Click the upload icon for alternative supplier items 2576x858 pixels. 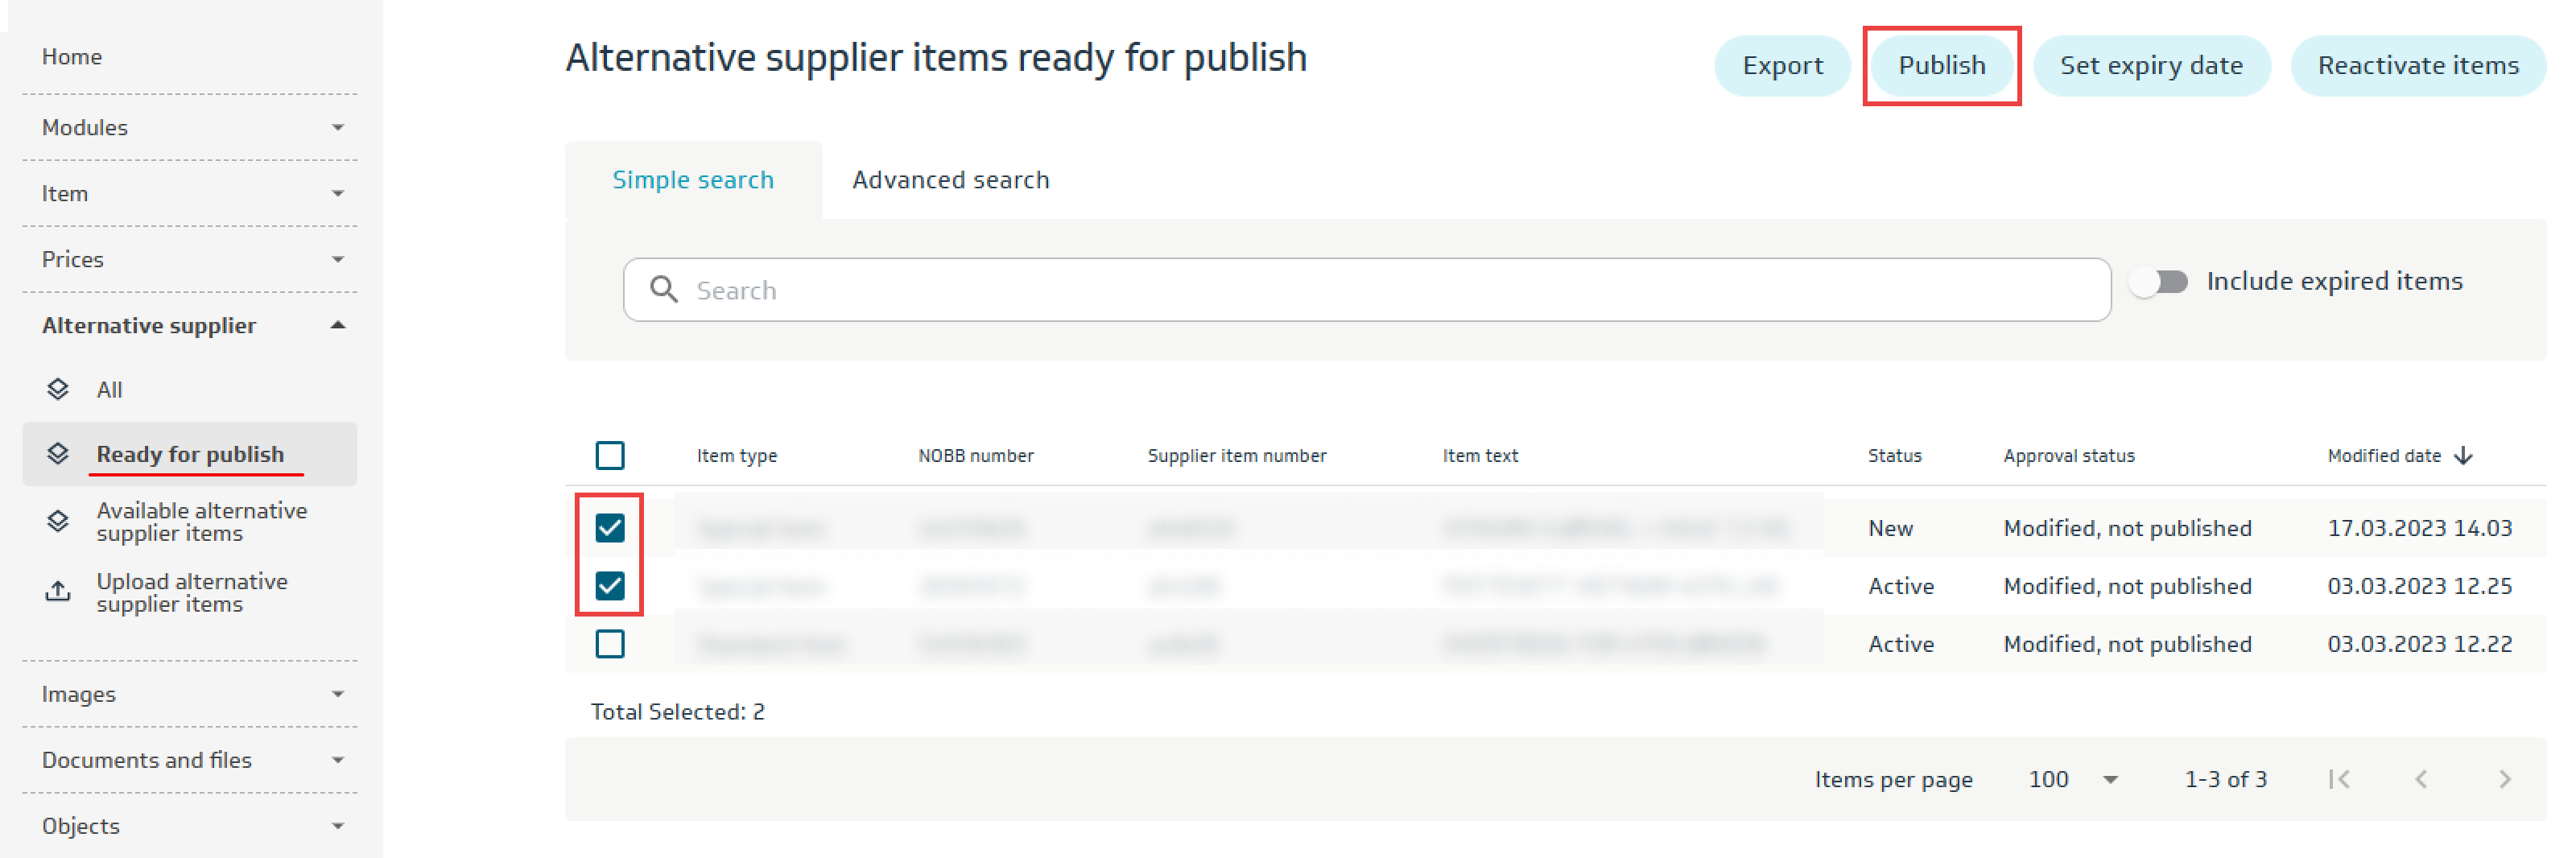58,592
